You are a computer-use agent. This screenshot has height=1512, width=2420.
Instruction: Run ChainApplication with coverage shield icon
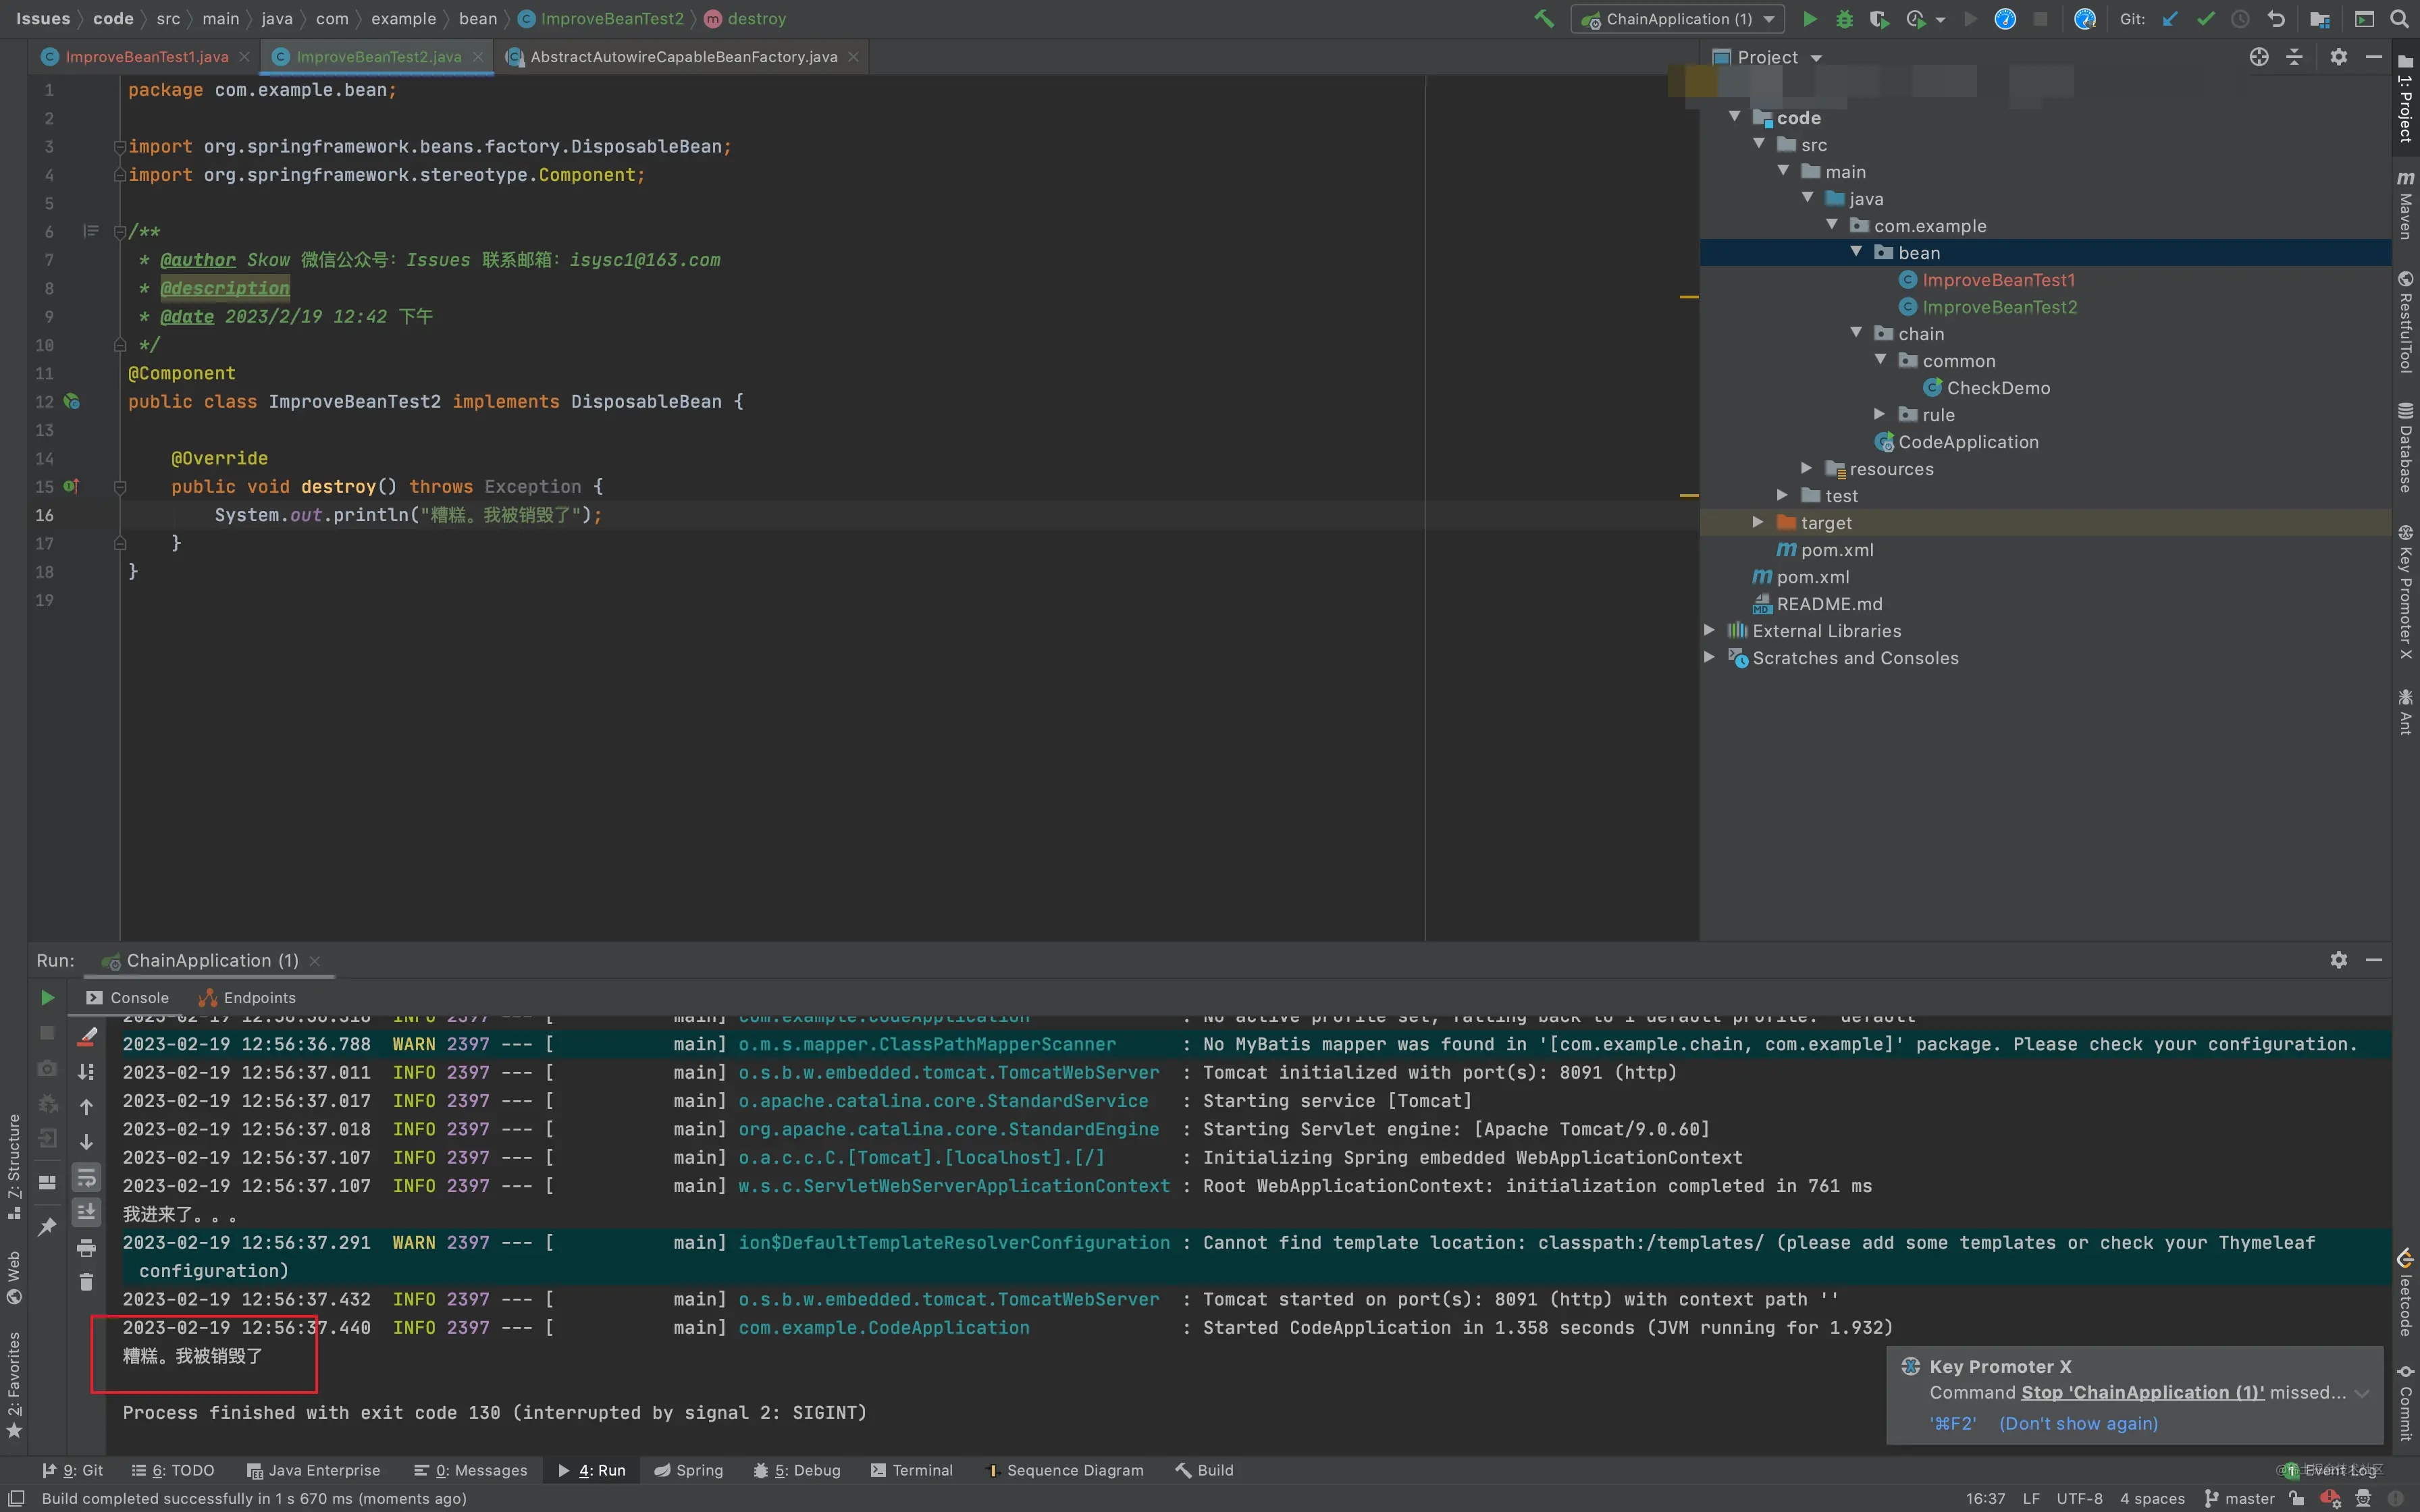(1879, 19)
